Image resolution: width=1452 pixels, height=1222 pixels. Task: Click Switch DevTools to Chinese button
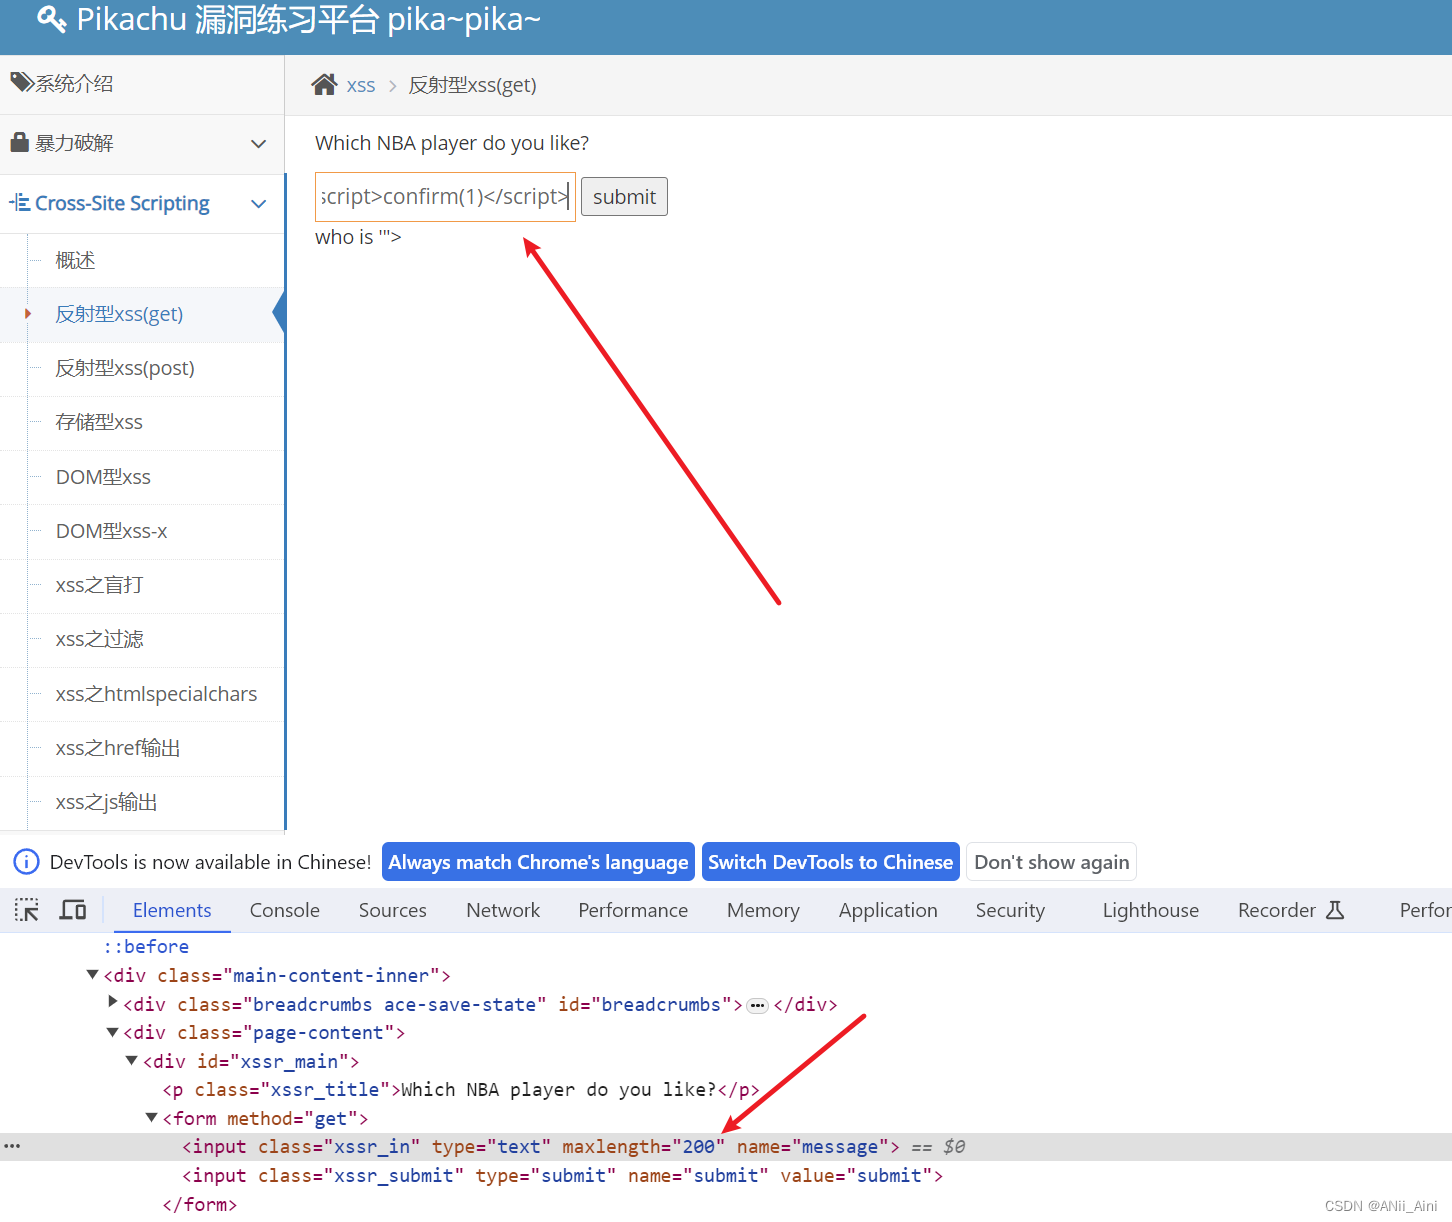pos(831,862)
